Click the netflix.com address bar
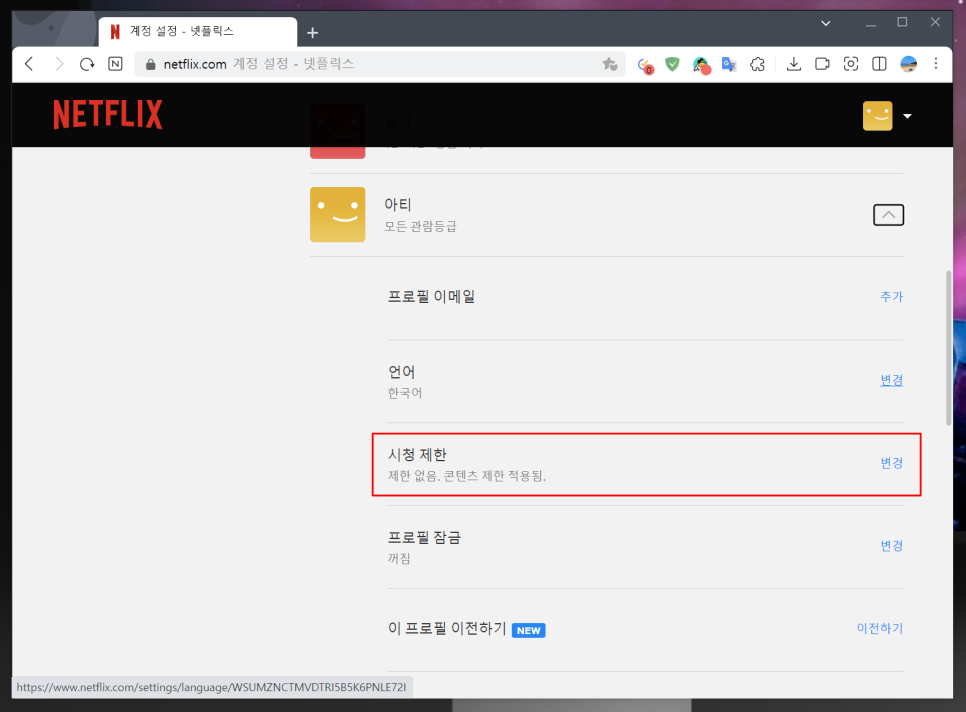966x712 pixels. tap(380, 64)
